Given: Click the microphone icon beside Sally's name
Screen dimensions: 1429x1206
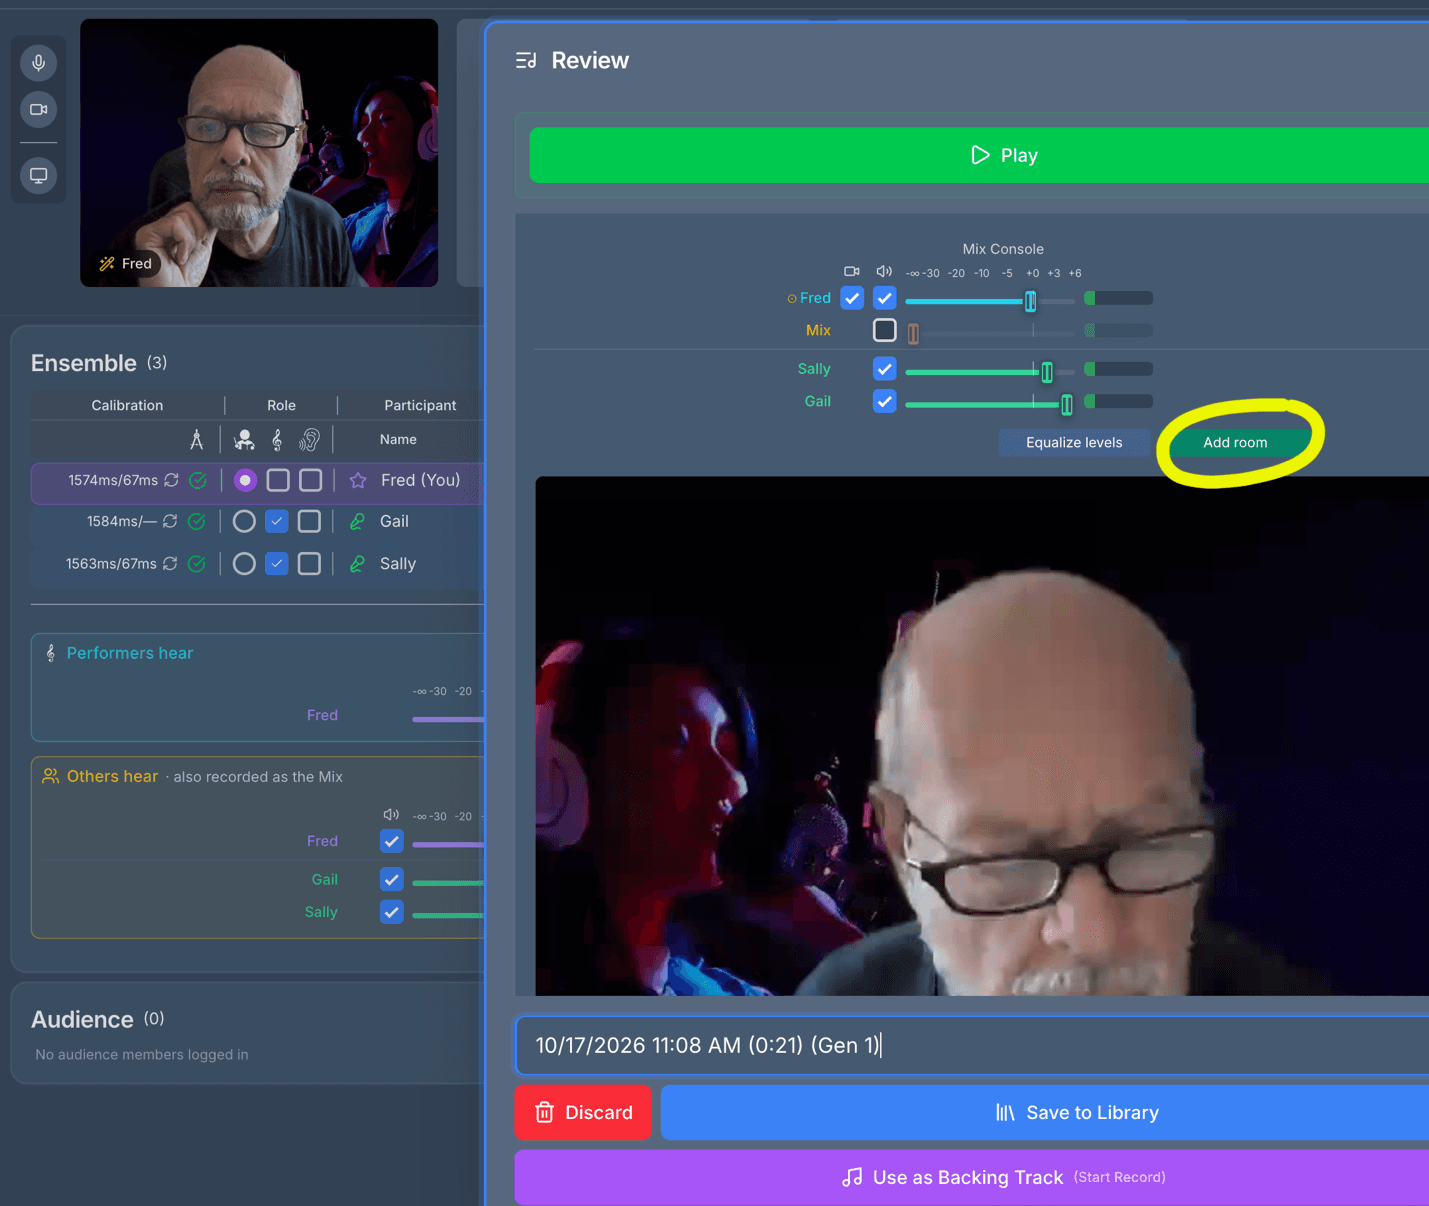Looking at the screenshot, I should pos(357,564).
